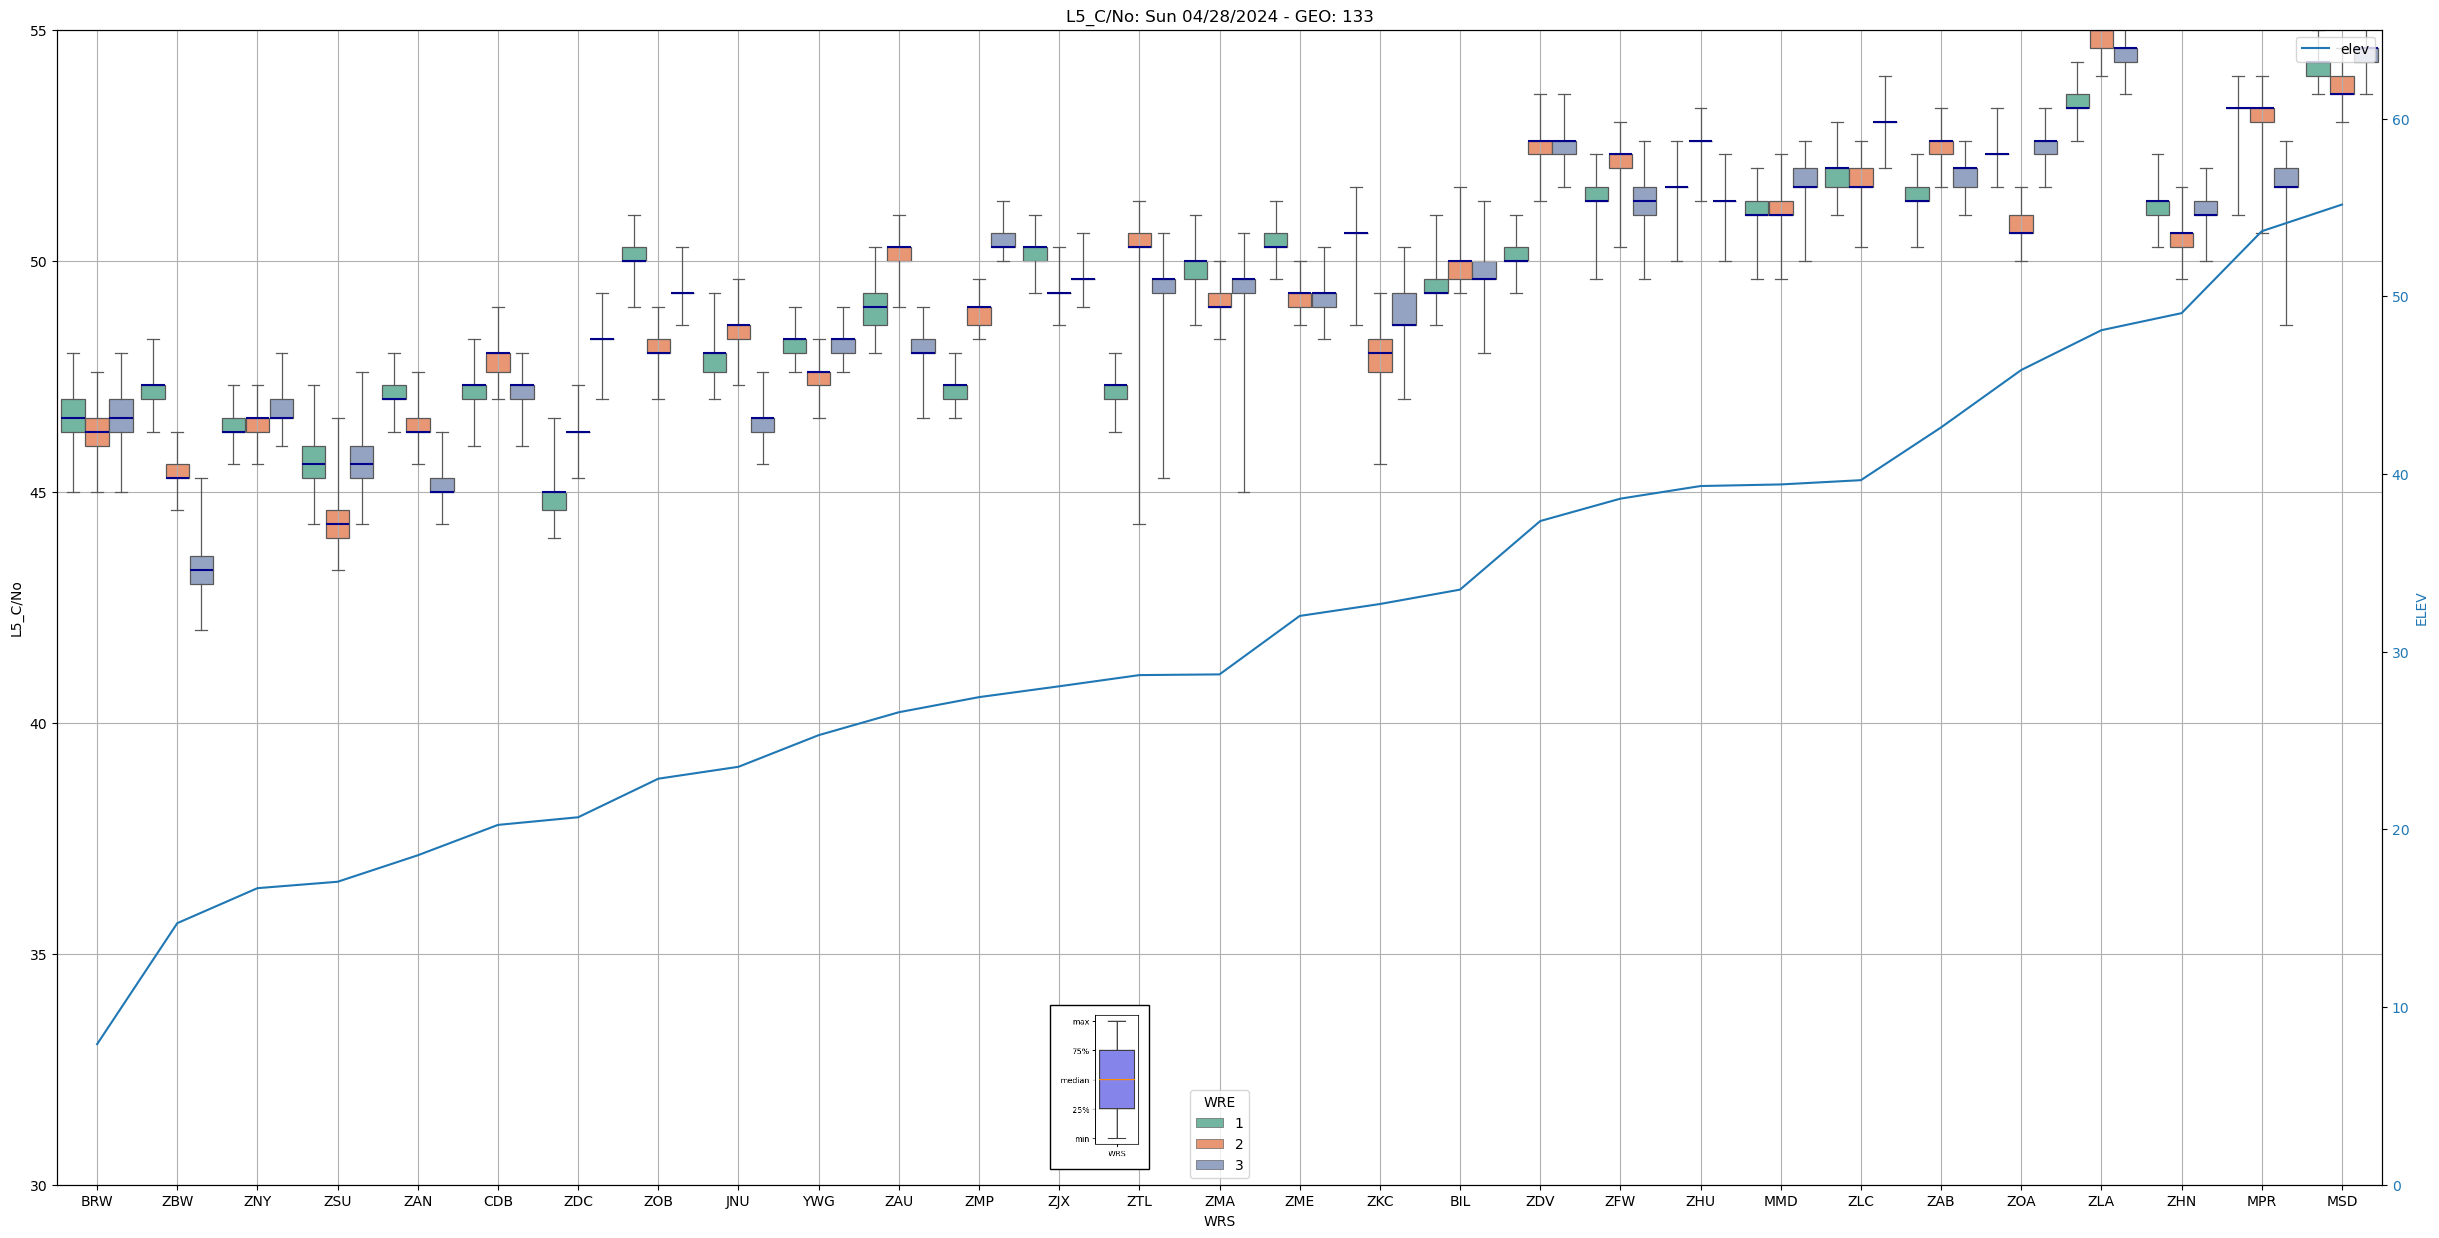Click the ZHN x-axis label

[x=2181, y=1202]
